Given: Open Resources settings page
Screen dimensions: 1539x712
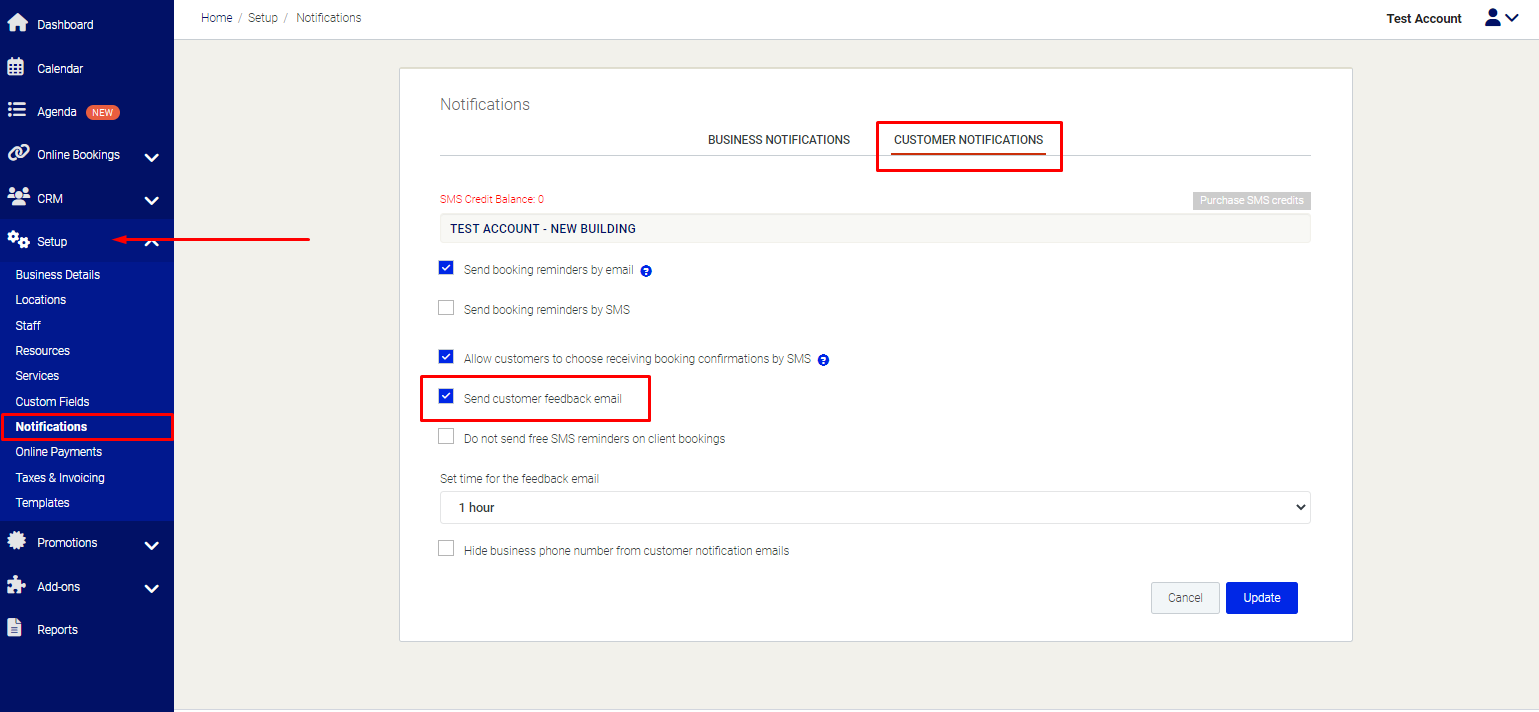Looking at the screenshot, I should 43,351.
